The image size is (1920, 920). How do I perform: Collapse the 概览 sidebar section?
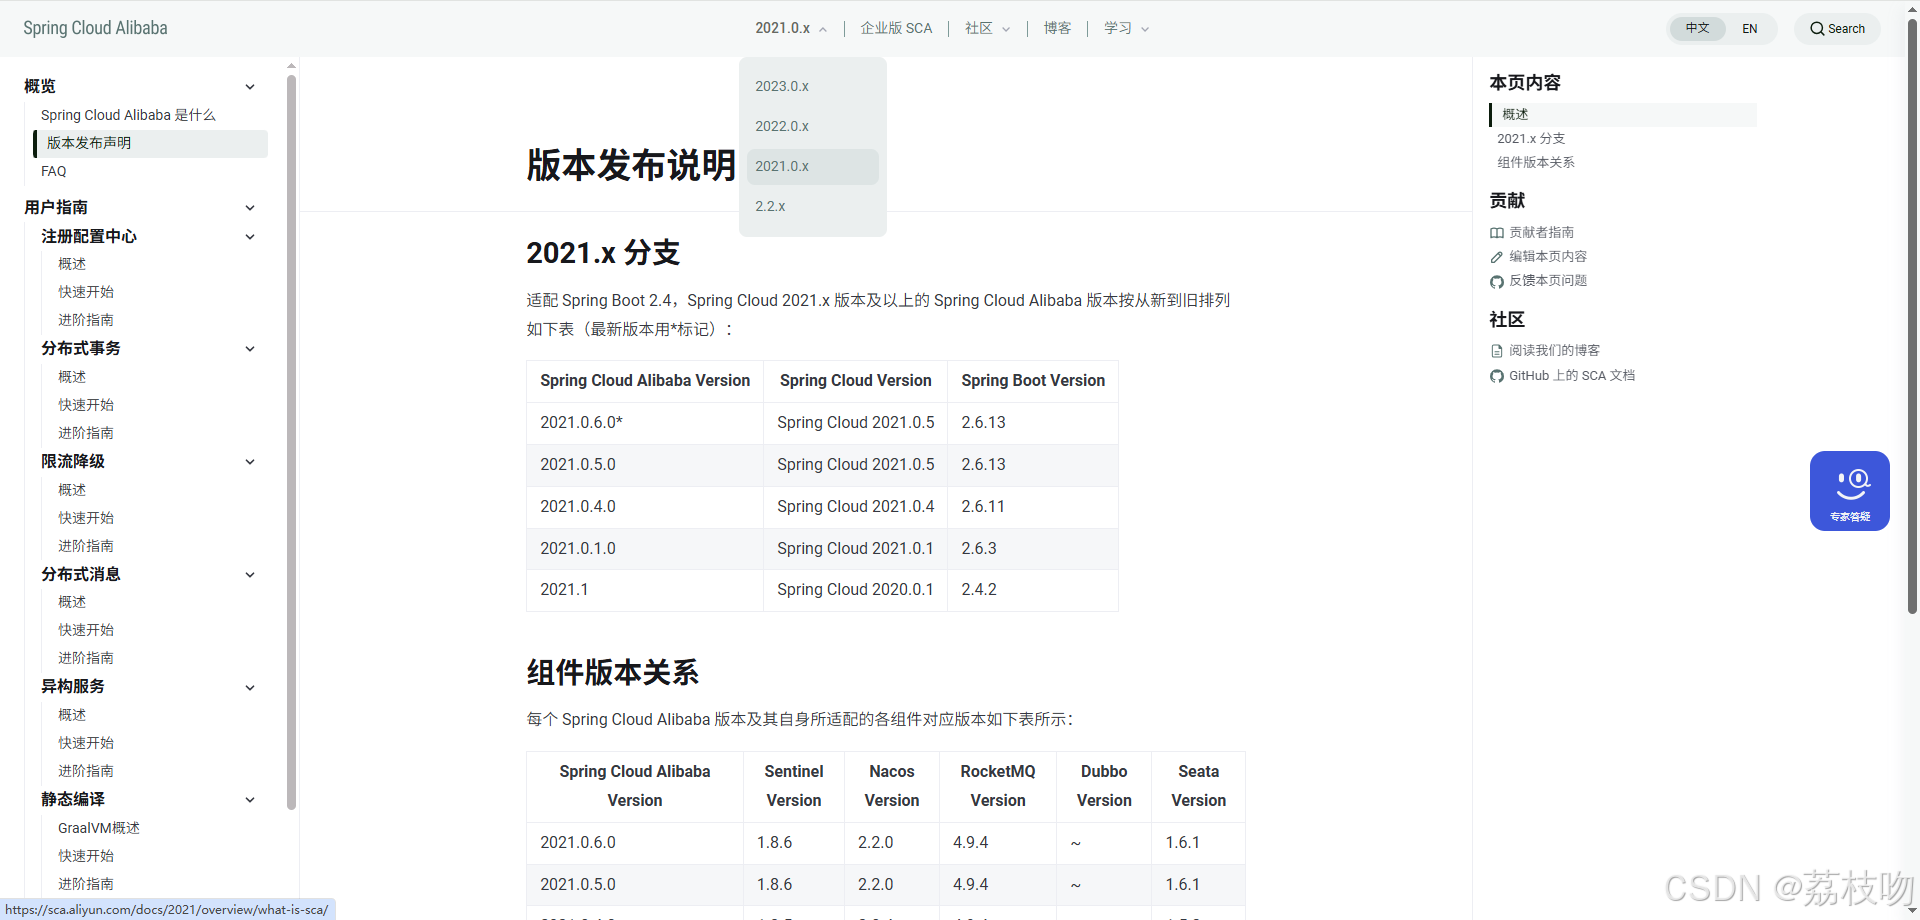[x=250, y=87]
